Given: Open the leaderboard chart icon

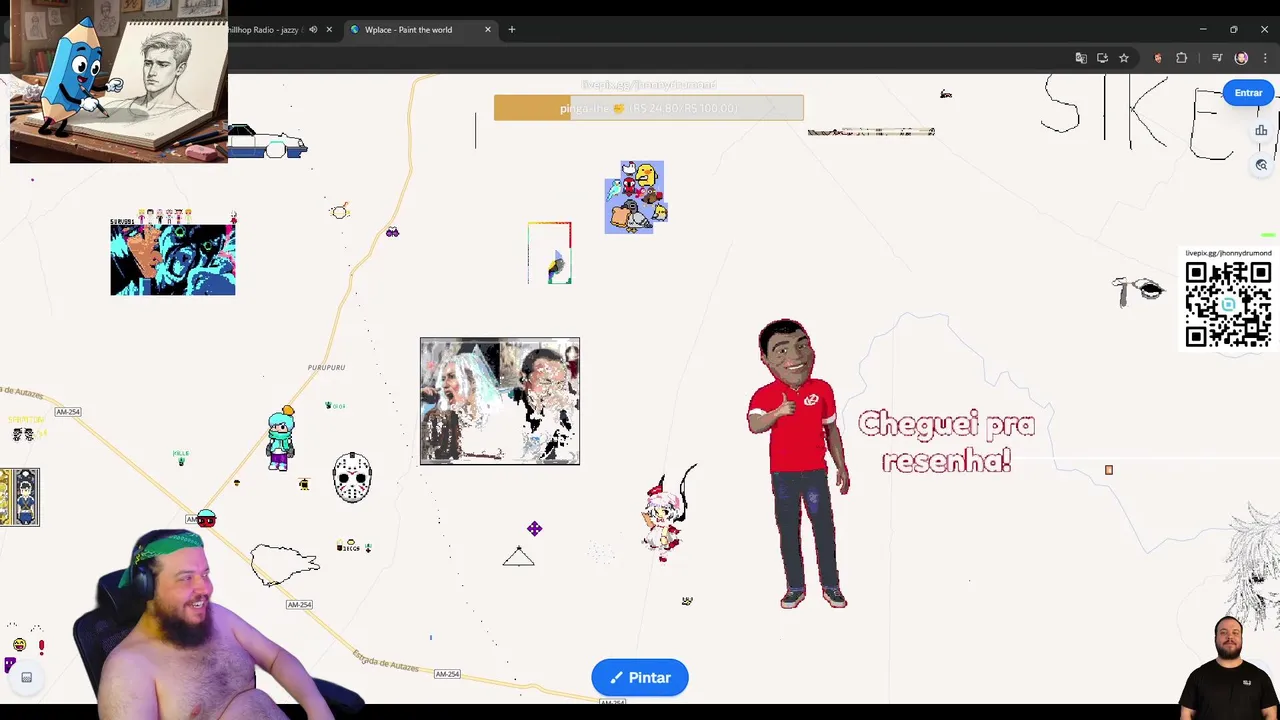Looking at the screenshot, I should click(x=1261, y=131).
